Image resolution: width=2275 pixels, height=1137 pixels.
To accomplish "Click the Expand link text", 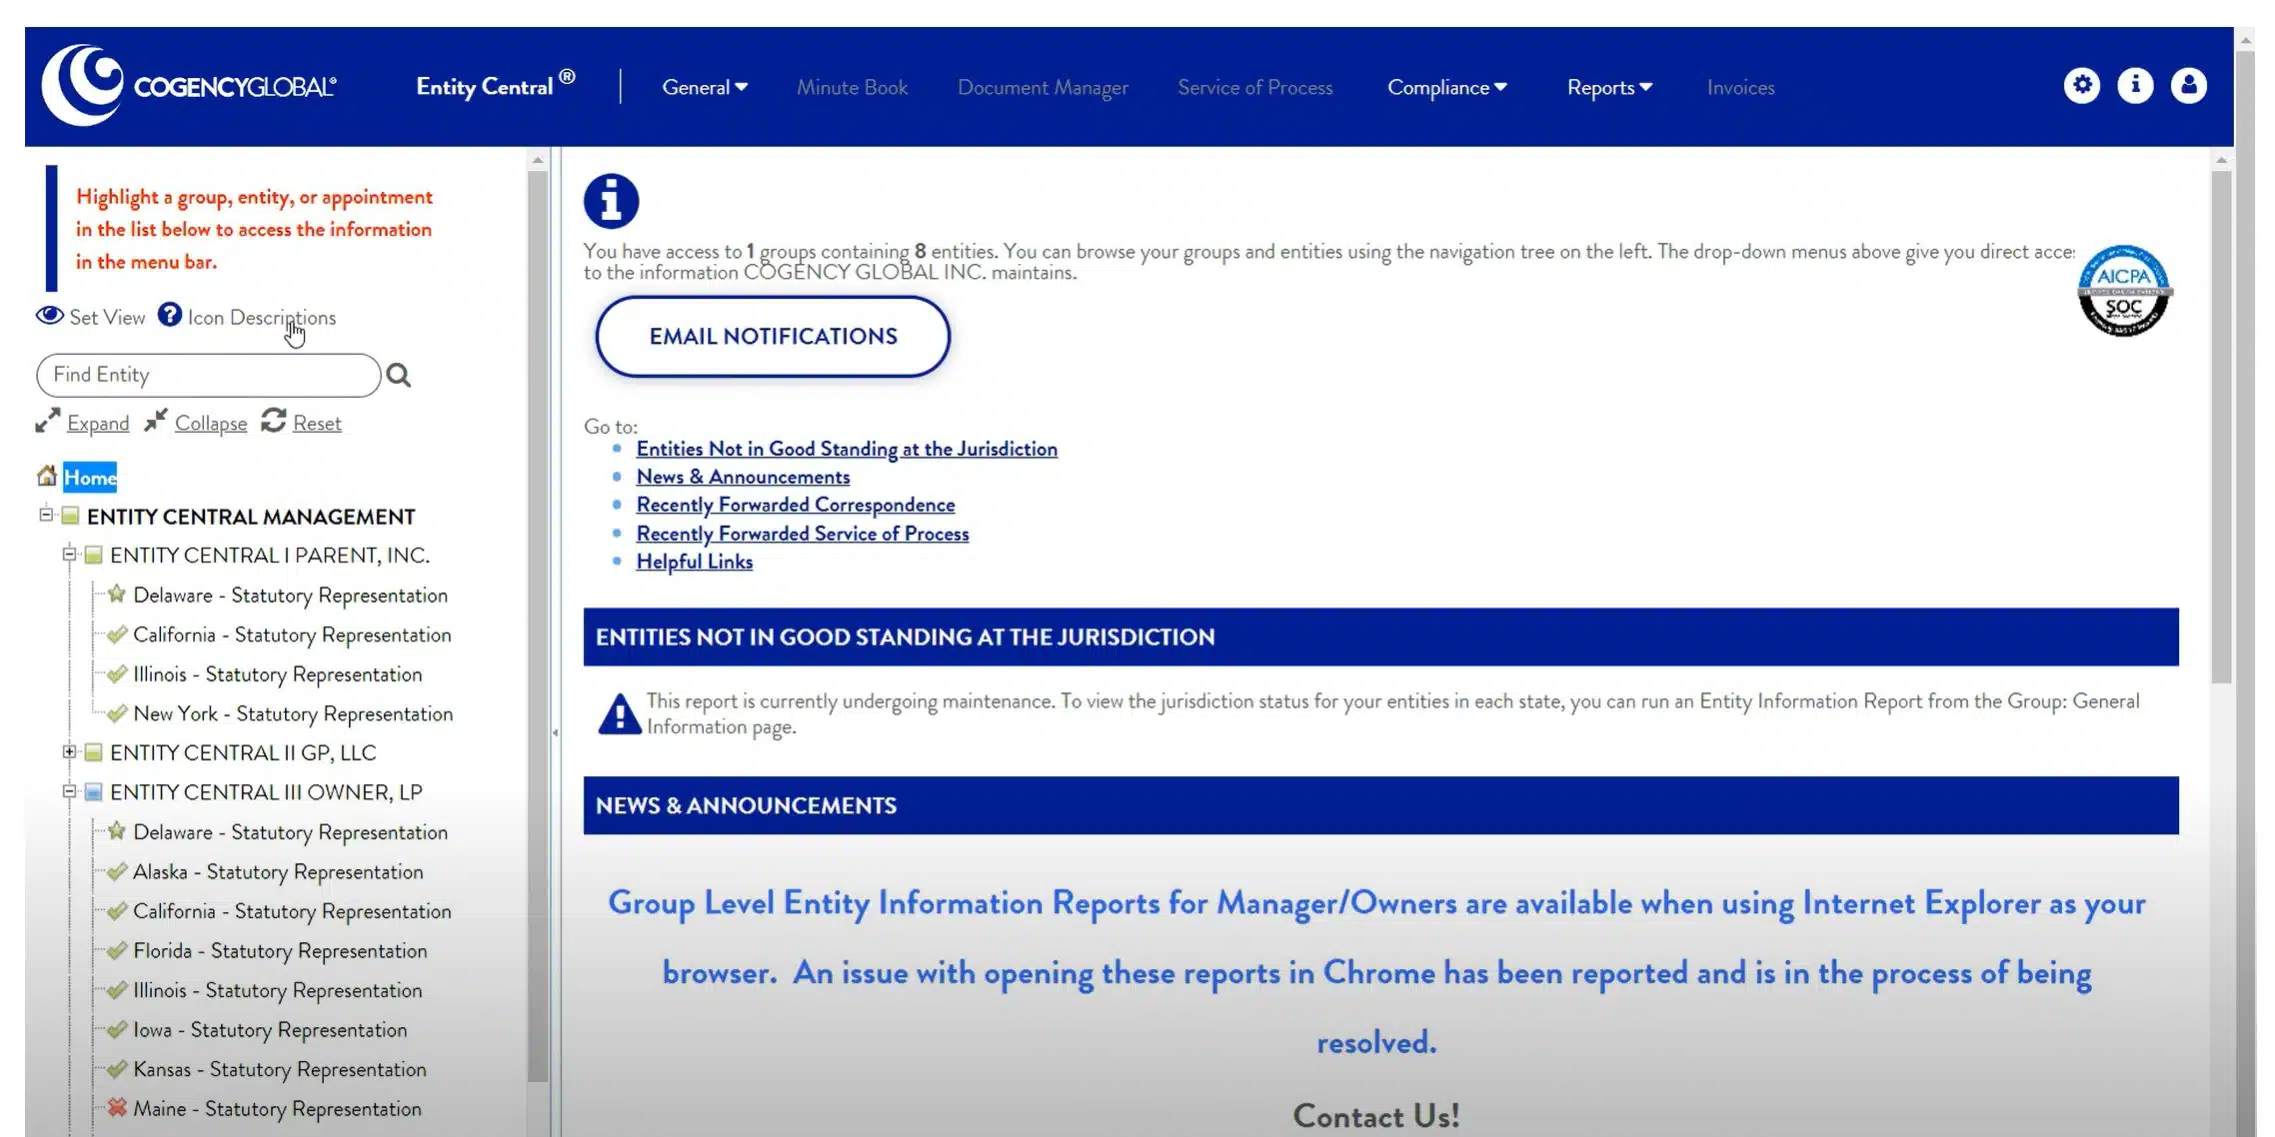I will coord(98,423).
